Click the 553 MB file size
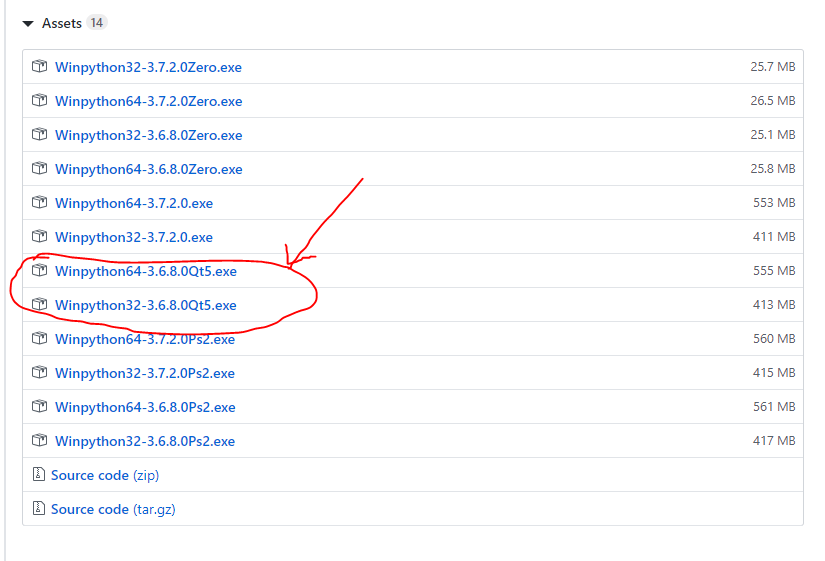The height and width of the screenshot is (561, 825). coord(774,203)
